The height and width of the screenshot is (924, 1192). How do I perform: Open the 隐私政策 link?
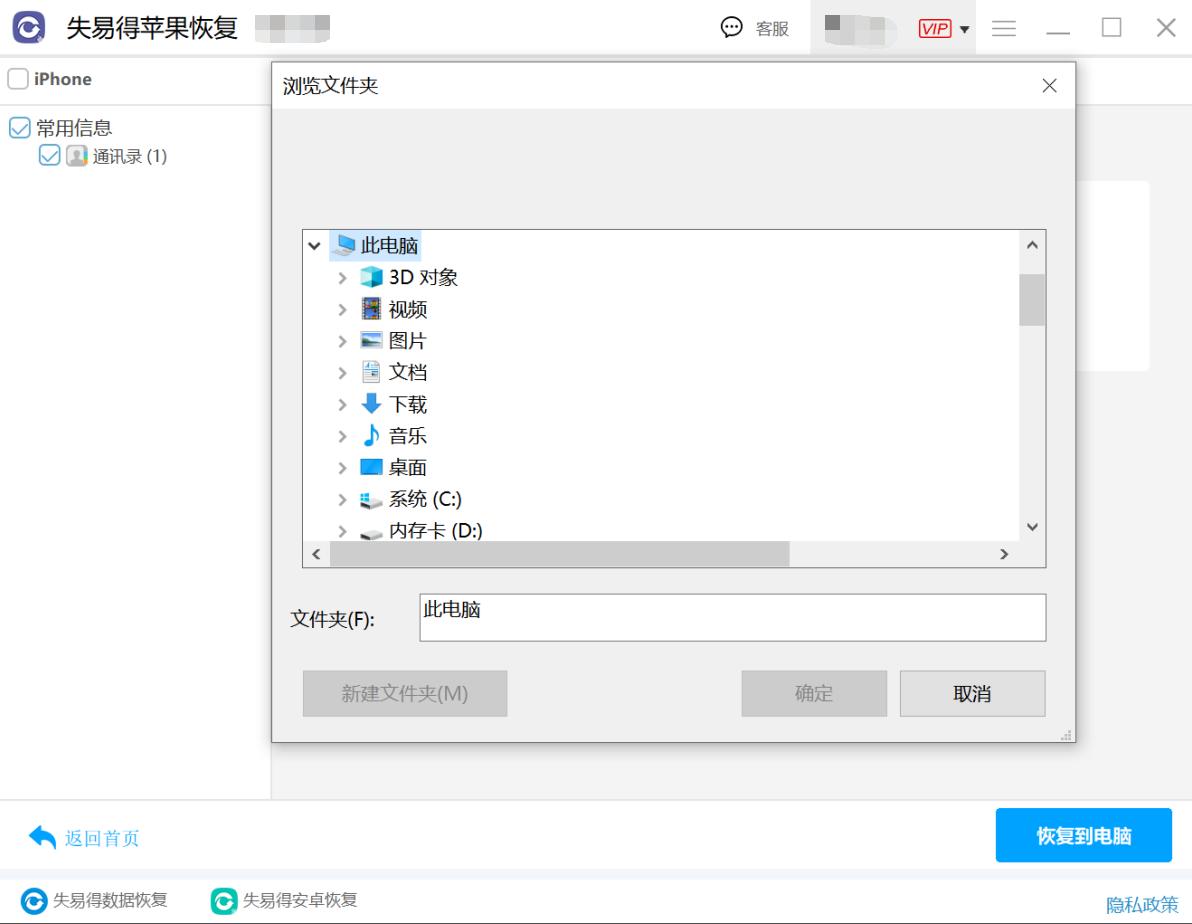[1143, 903]
